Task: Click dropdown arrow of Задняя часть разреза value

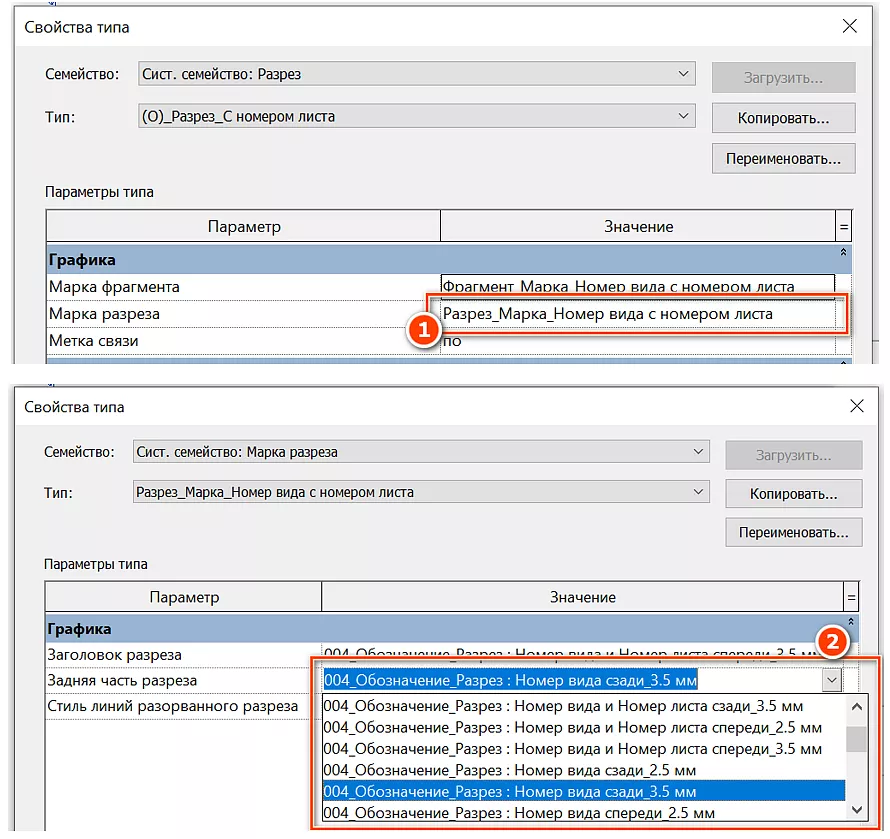Action: (x=832, y=680)
